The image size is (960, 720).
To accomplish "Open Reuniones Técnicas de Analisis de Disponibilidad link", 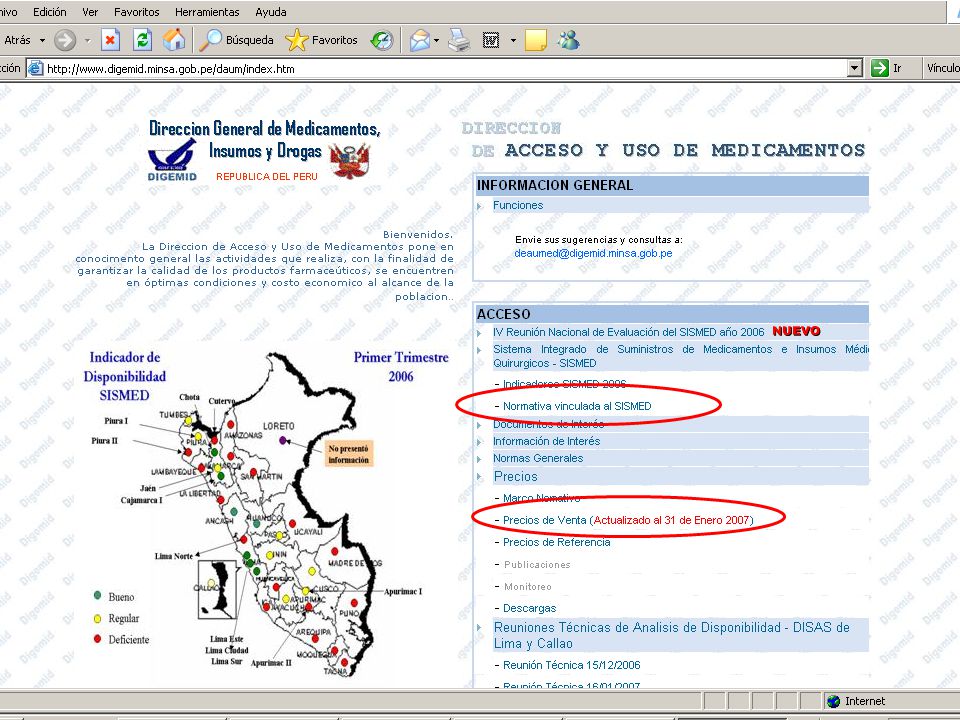I will (672, 635).
